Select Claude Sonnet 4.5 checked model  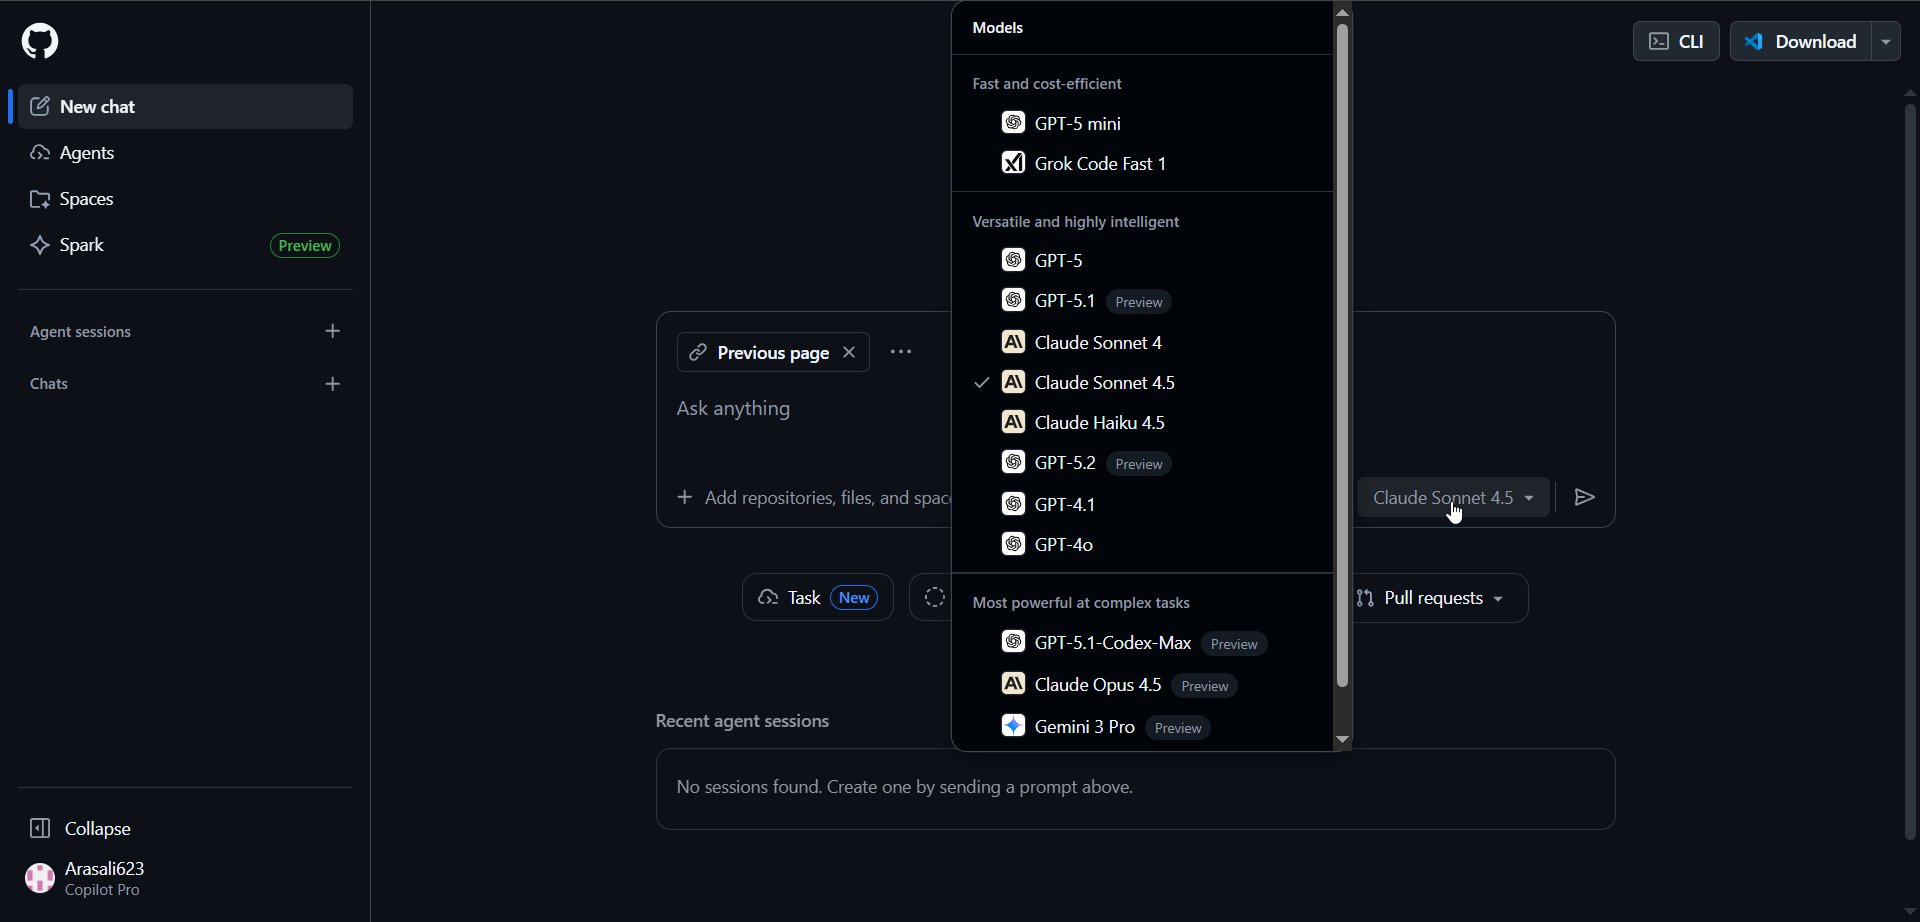coord(1104,382)
